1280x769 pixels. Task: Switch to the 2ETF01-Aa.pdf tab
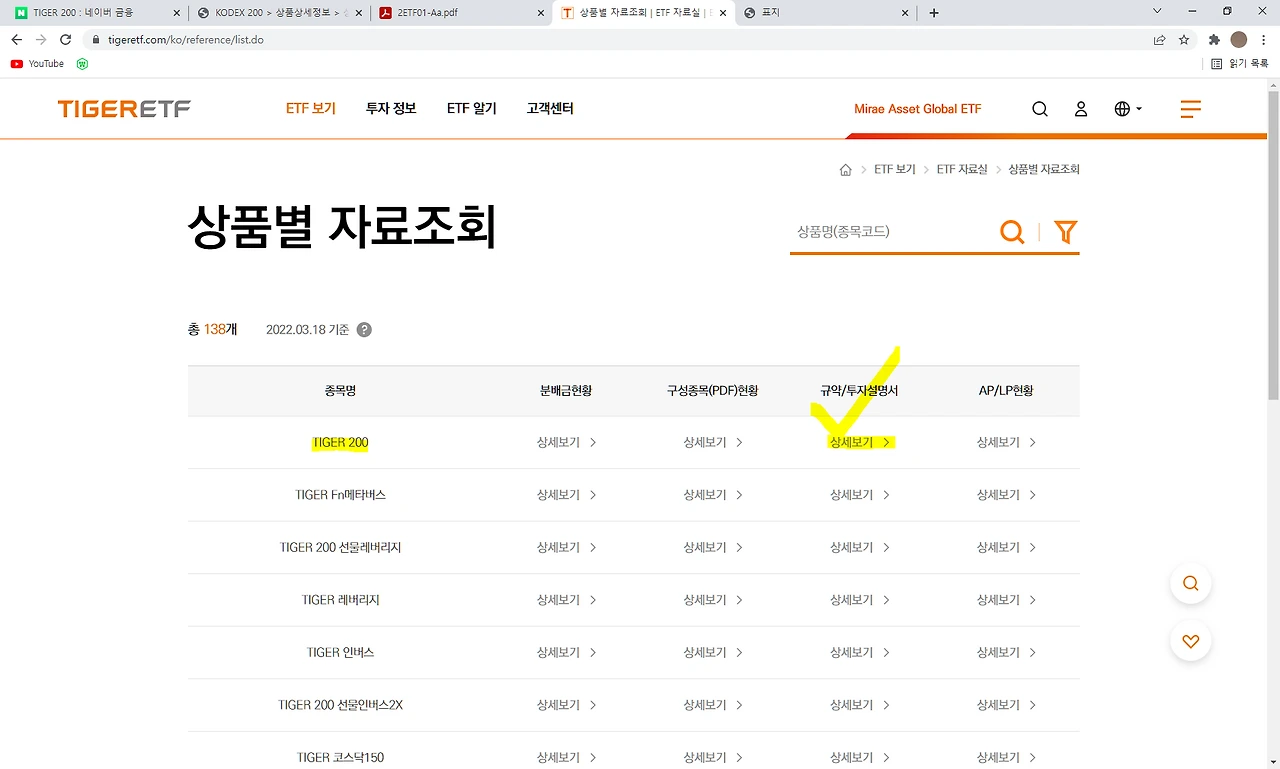pos(460,13)
